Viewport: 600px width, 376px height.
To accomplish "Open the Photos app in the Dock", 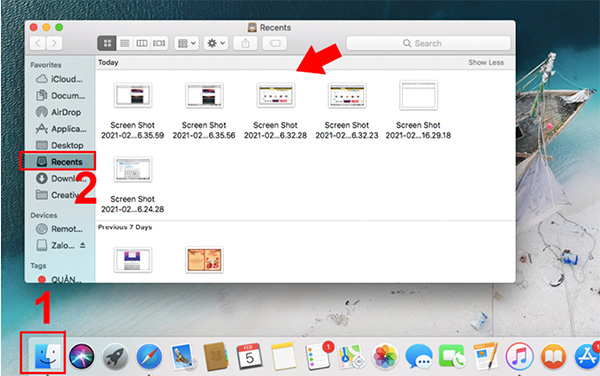I will pyautogui.click(x=385, y=357).
